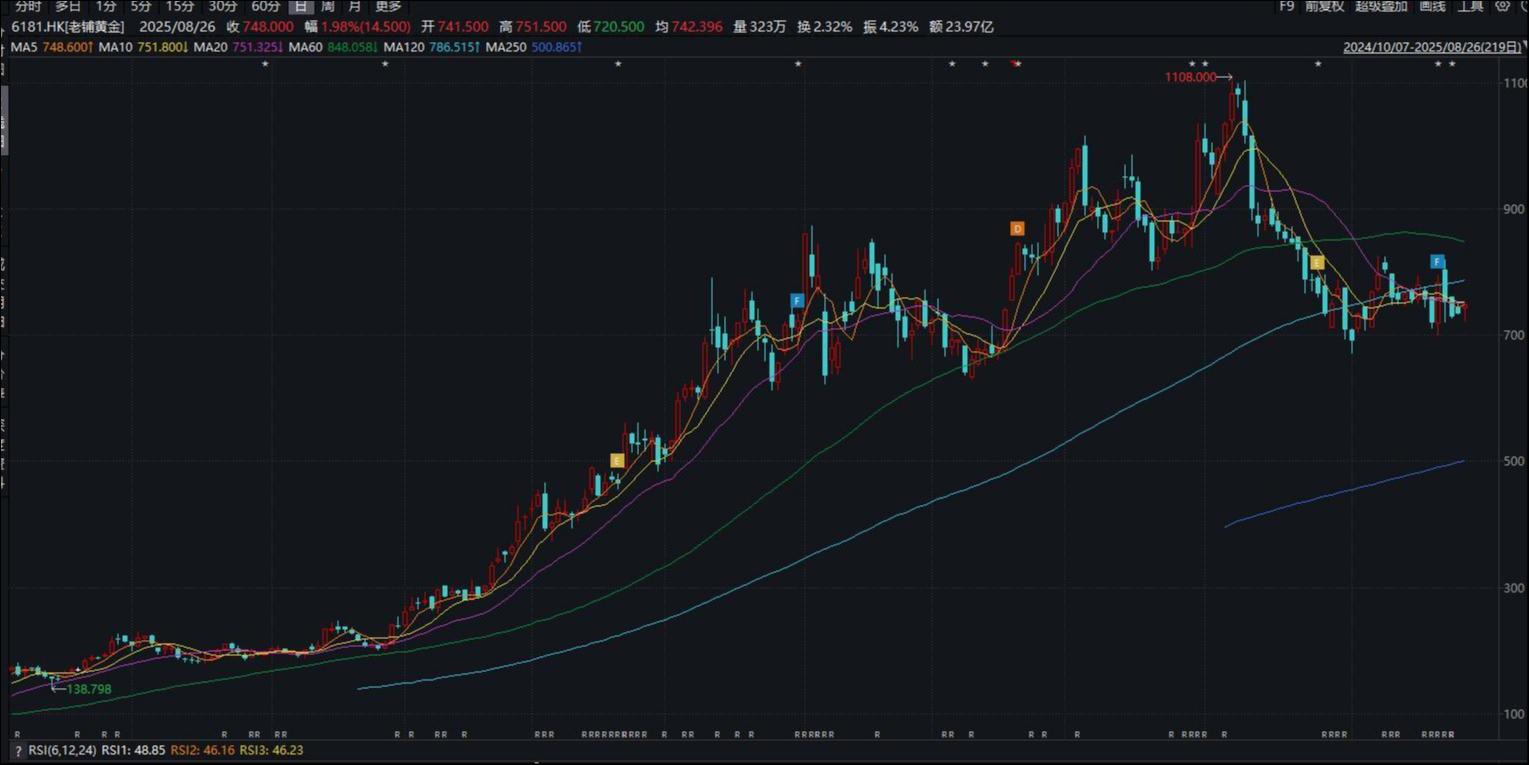Toggle the 日 daily period button
Image resolution: width=1529 pixels, height=765 pixels.
pos(300,6)
